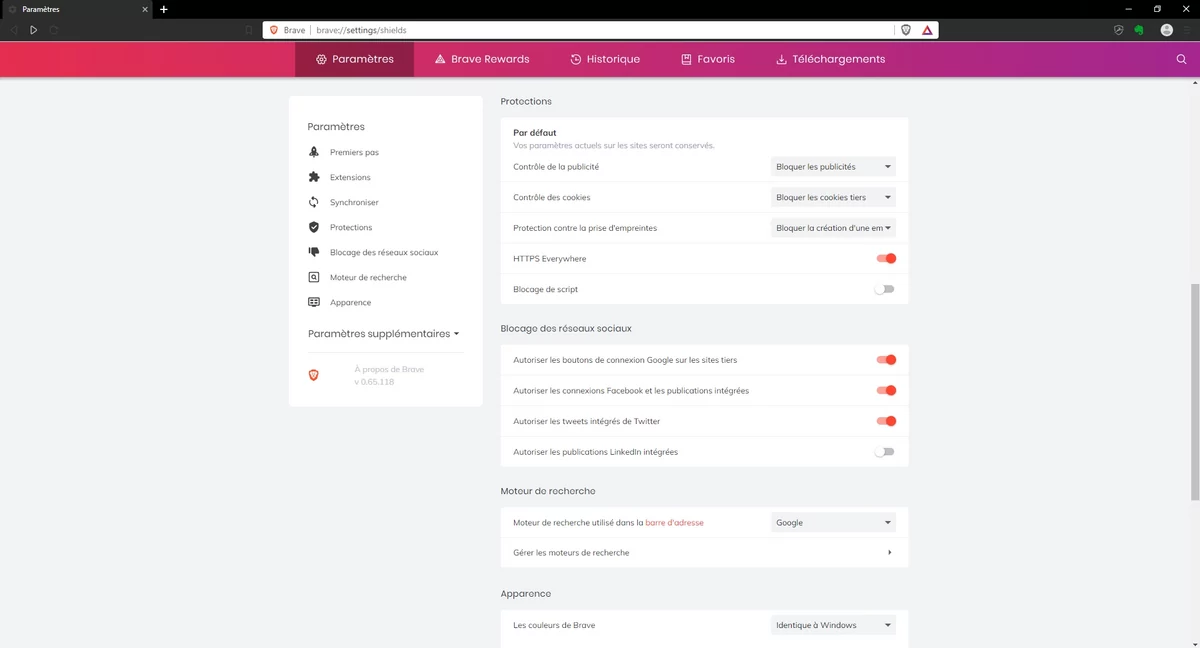The width and height of the screenshot is (1200, 648).
Task: Follow the barre d'adresse link
Action: [674, 522]
